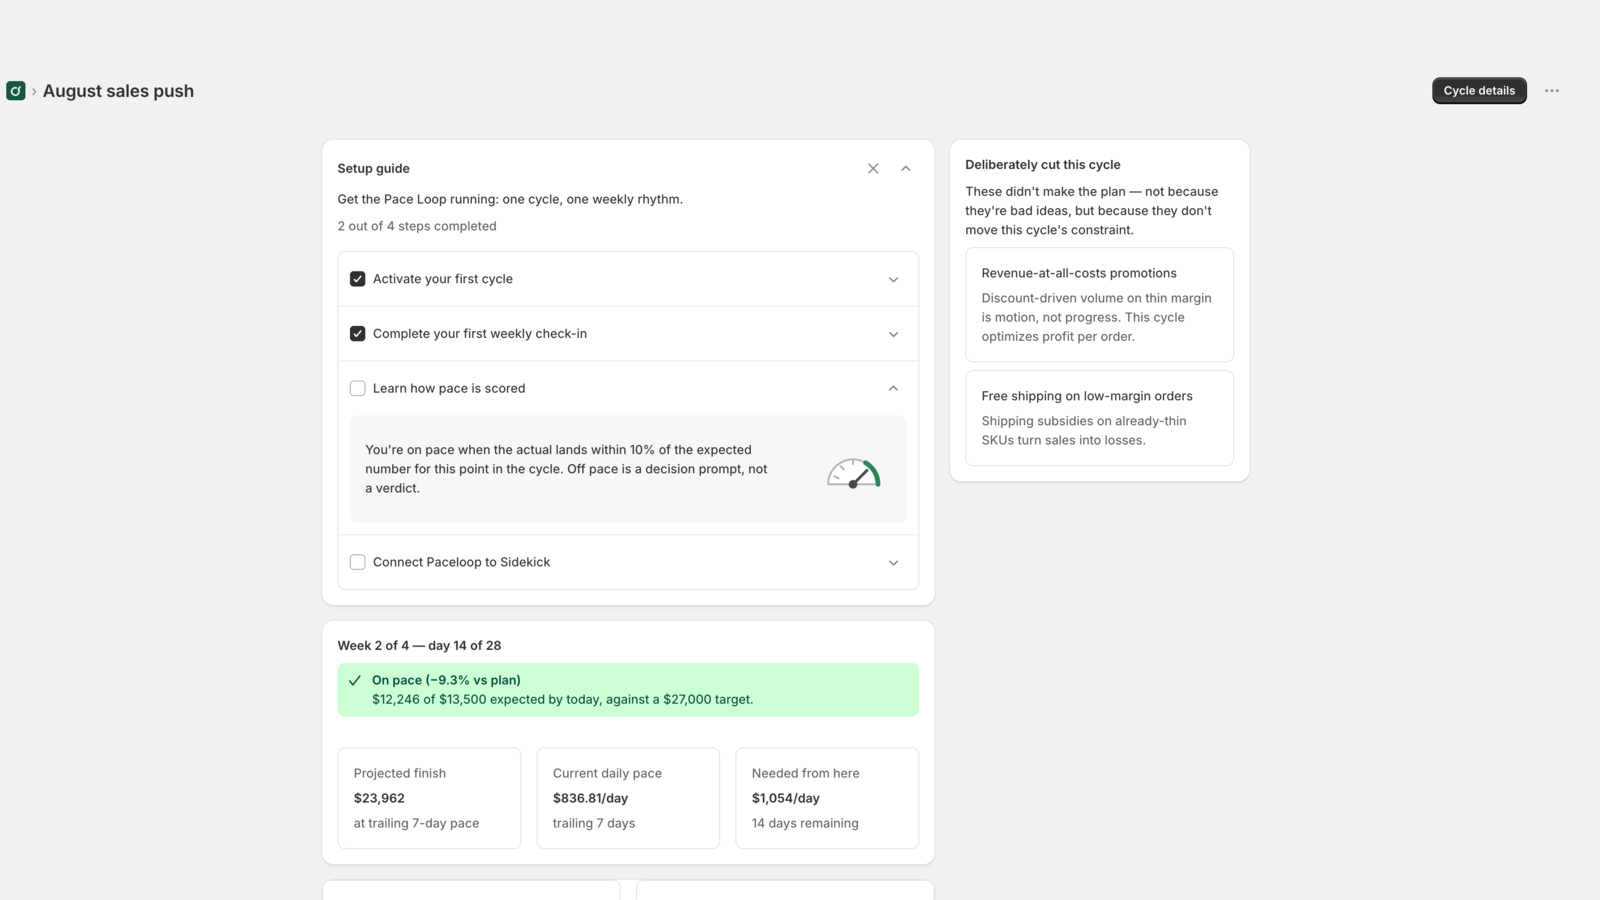
Task: Click 'Week 2 of 4 — day 14 of 28' heading
Action: pyautogui.click(x=419, y=646)
